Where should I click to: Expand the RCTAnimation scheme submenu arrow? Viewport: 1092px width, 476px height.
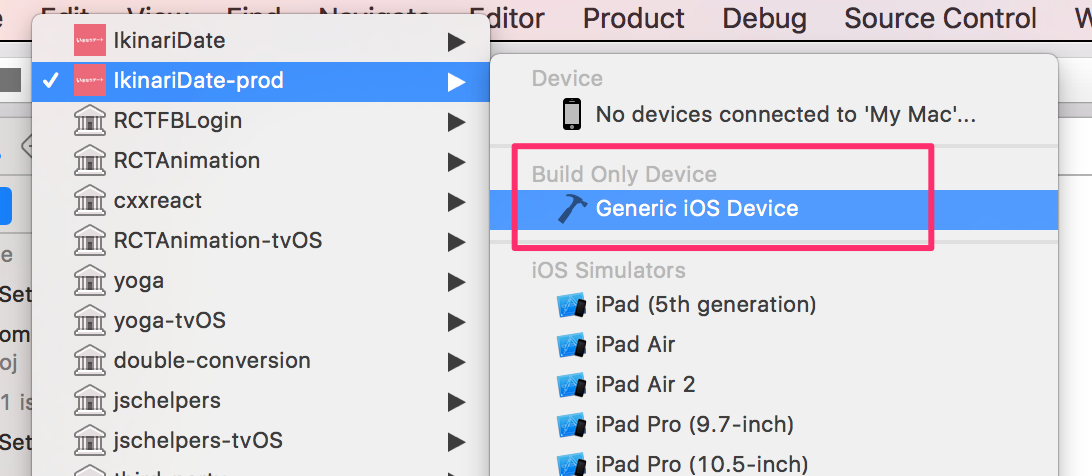tap(456, 161)
